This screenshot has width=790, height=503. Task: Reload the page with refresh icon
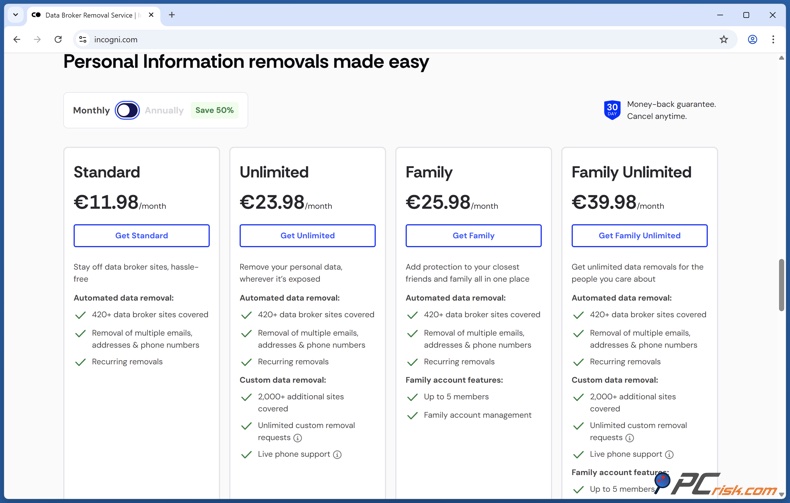pyautogui.click(x=58, y=40)
